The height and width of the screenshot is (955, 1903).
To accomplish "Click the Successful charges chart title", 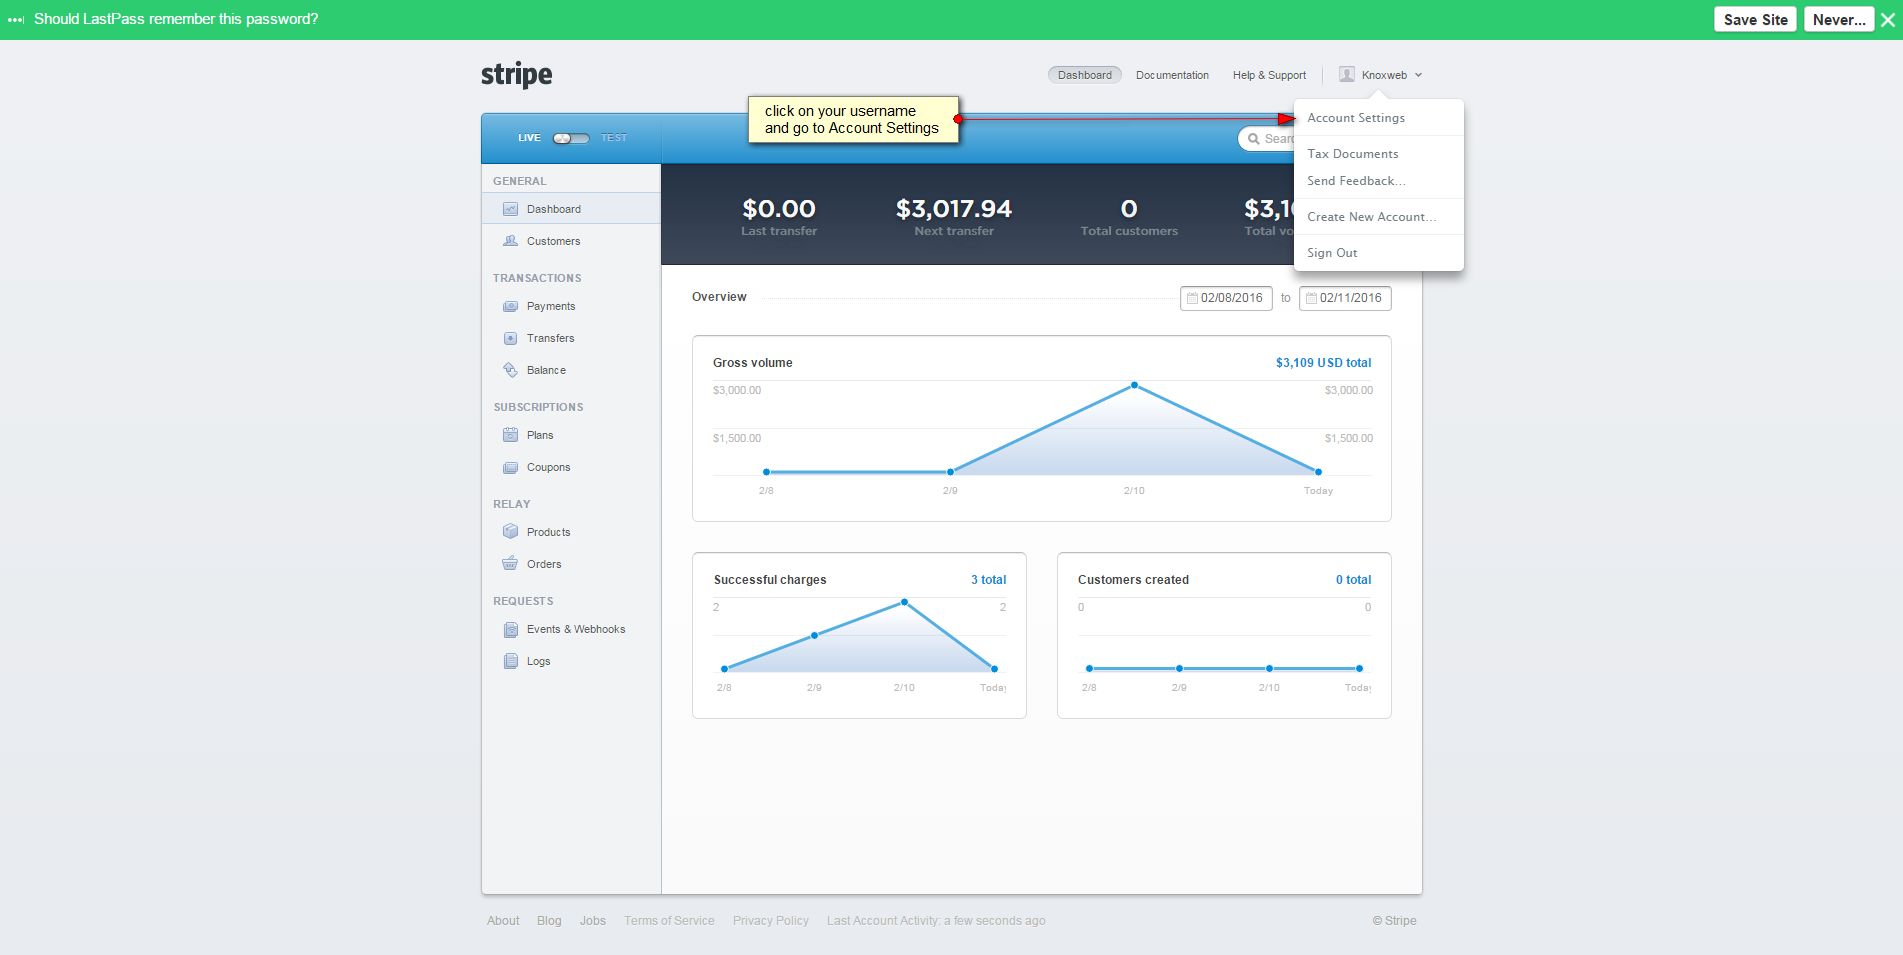I will [x=770, y=580].
